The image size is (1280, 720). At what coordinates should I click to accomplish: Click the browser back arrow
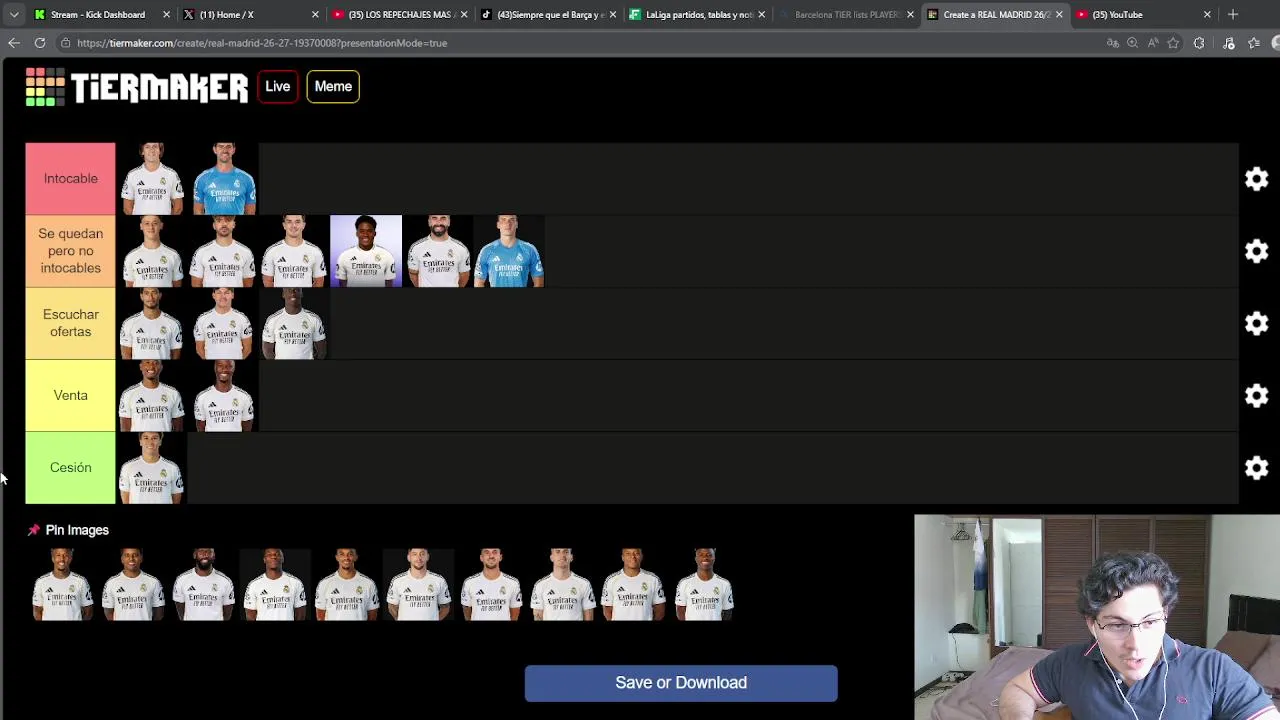[x=14, y=43]
